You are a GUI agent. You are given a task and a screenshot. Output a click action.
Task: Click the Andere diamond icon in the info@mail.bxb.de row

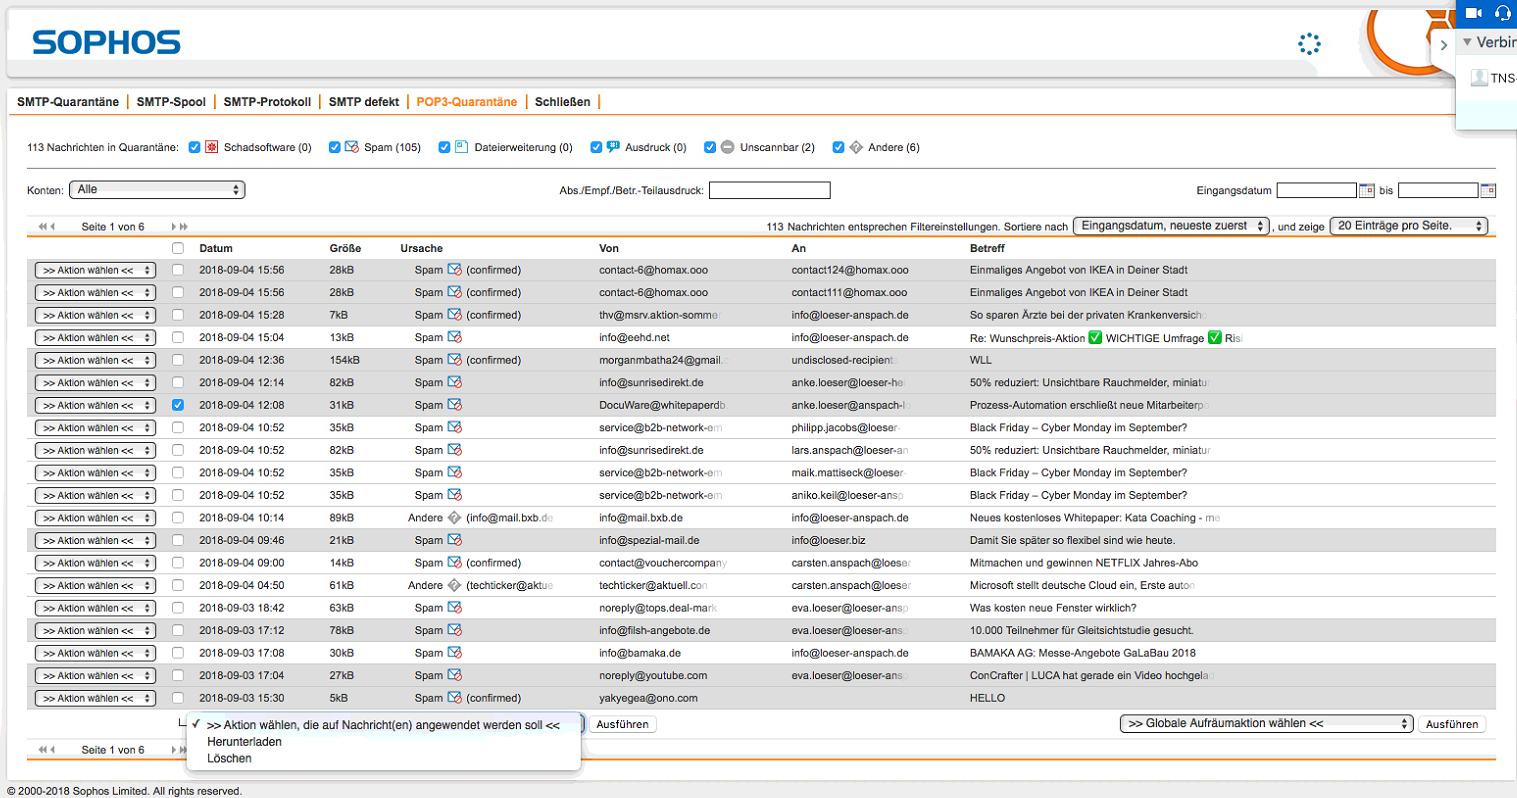tap(455, 518)
